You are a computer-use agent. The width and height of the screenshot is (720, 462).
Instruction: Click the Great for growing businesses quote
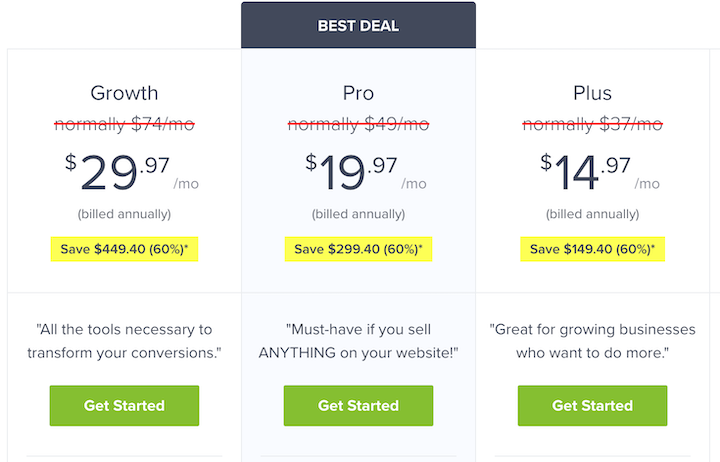[592, 341]
